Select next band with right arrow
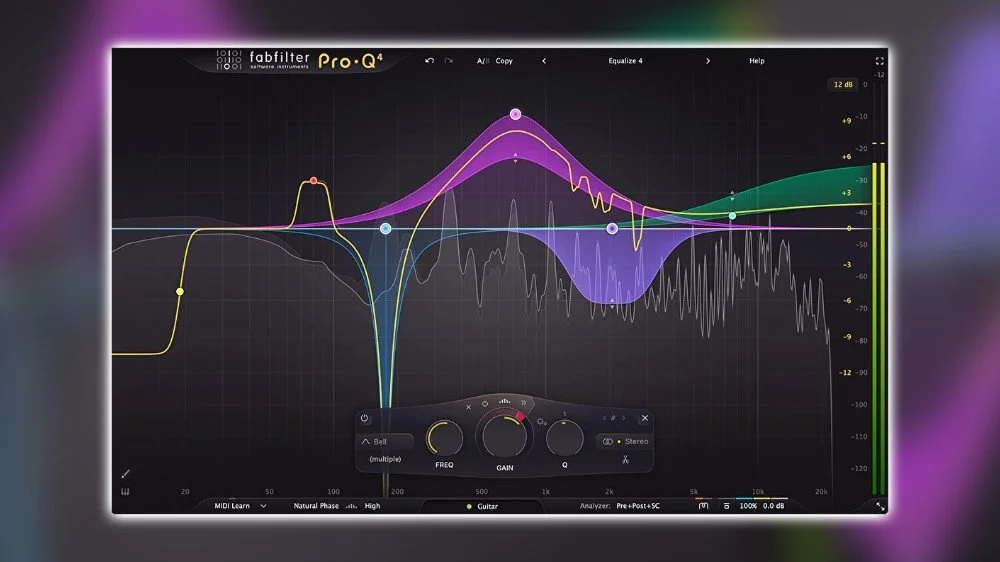The image size is (1000, 562). pyautogui.click(x=623, y=418)
